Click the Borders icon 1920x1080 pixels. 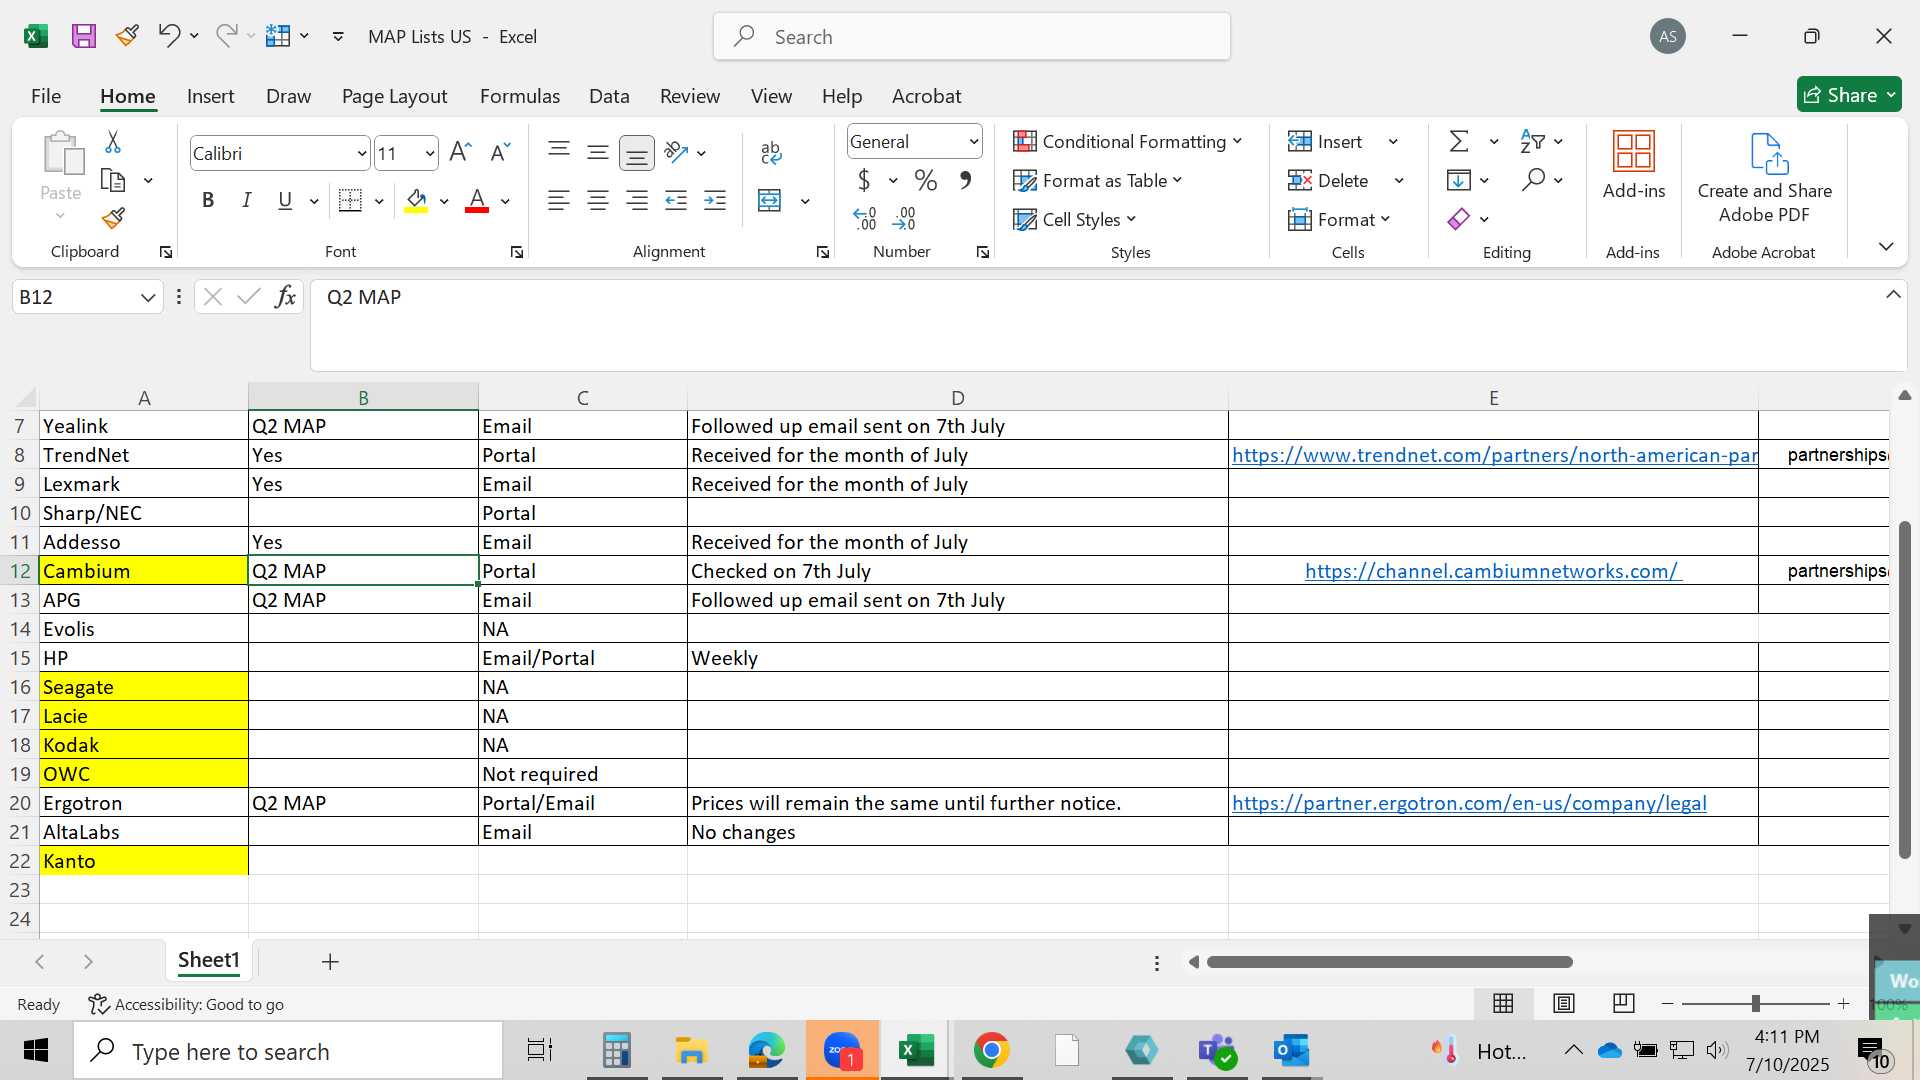pos(350,200)
